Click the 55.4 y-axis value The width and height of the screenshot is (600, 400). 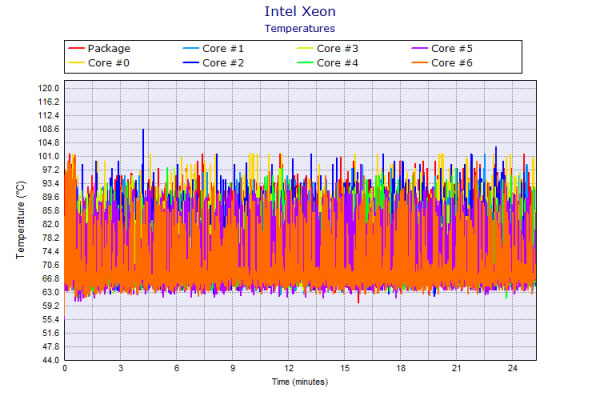point(51,319)
